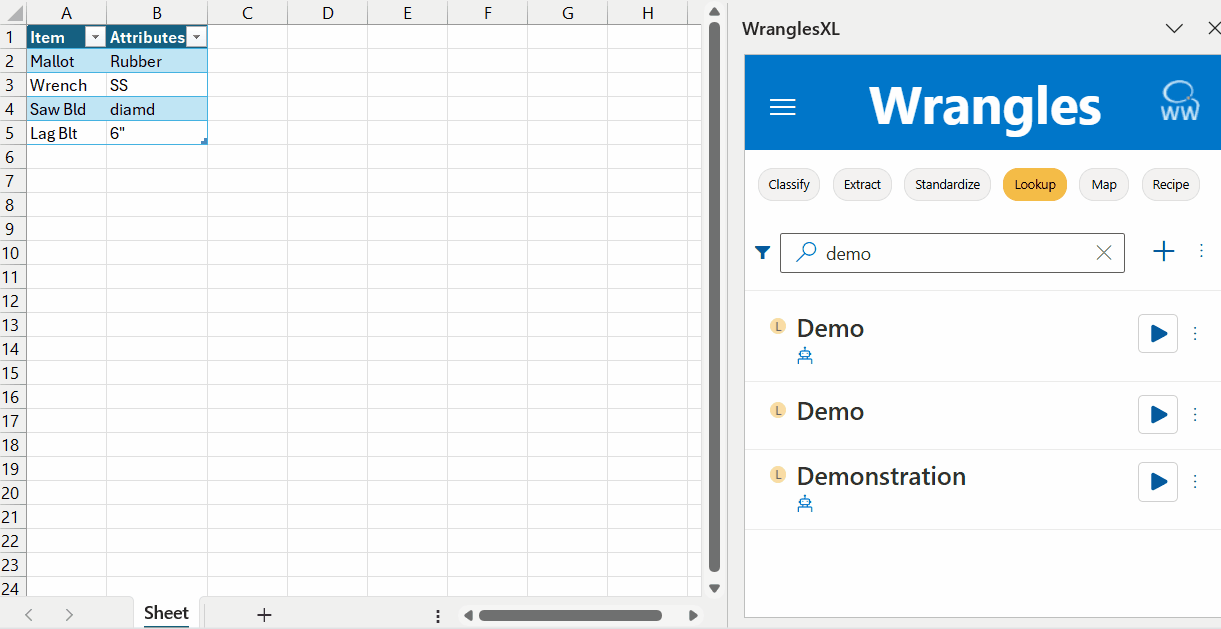Toggle the Extract category filter

point(862,184)
